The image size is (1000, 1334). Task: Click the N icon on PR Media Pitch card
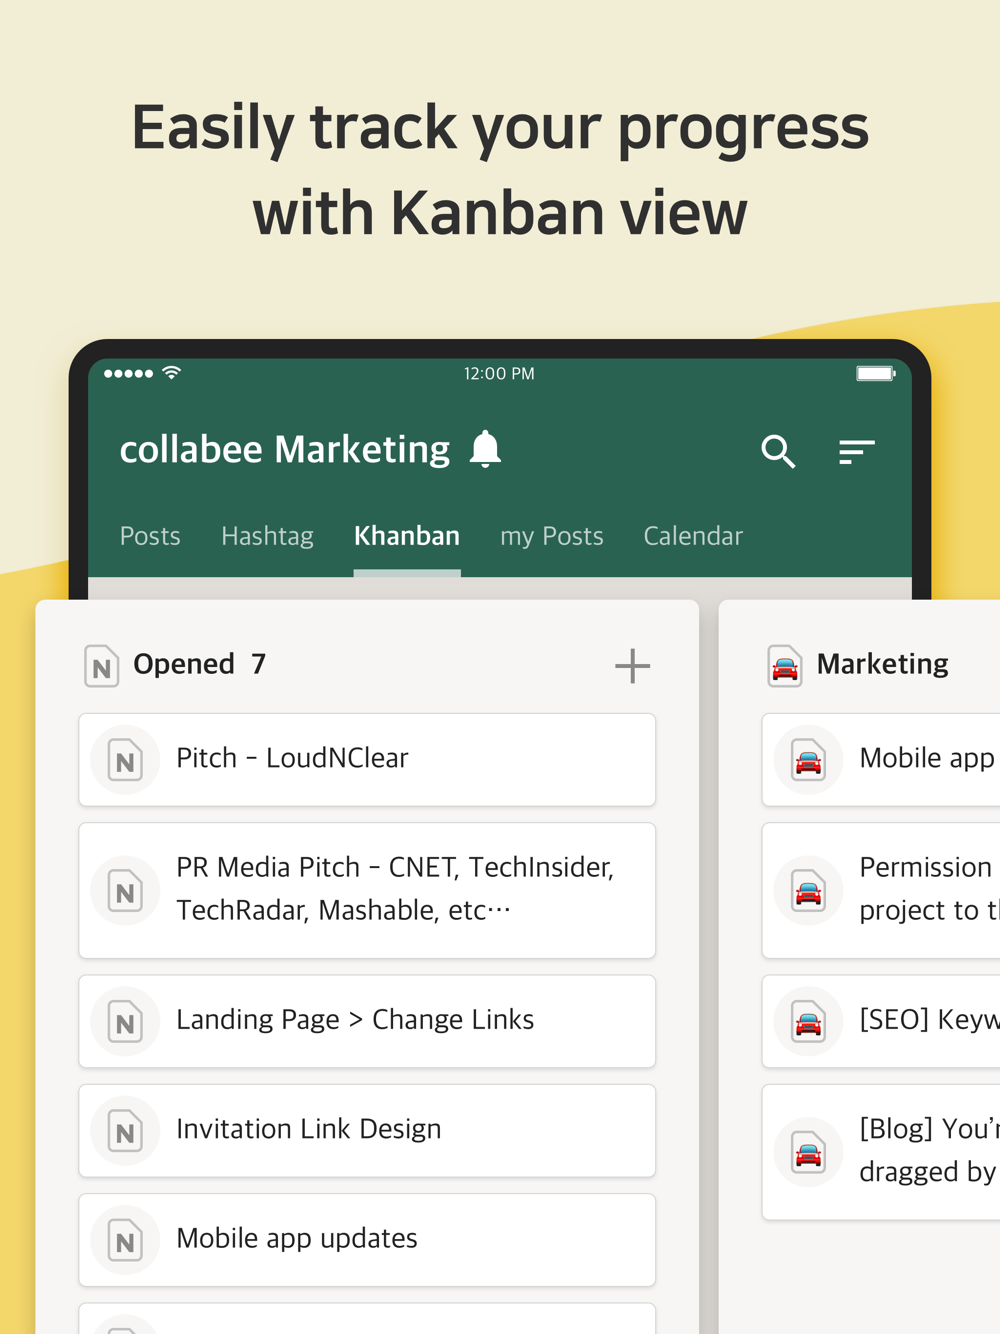click(125, 890)
